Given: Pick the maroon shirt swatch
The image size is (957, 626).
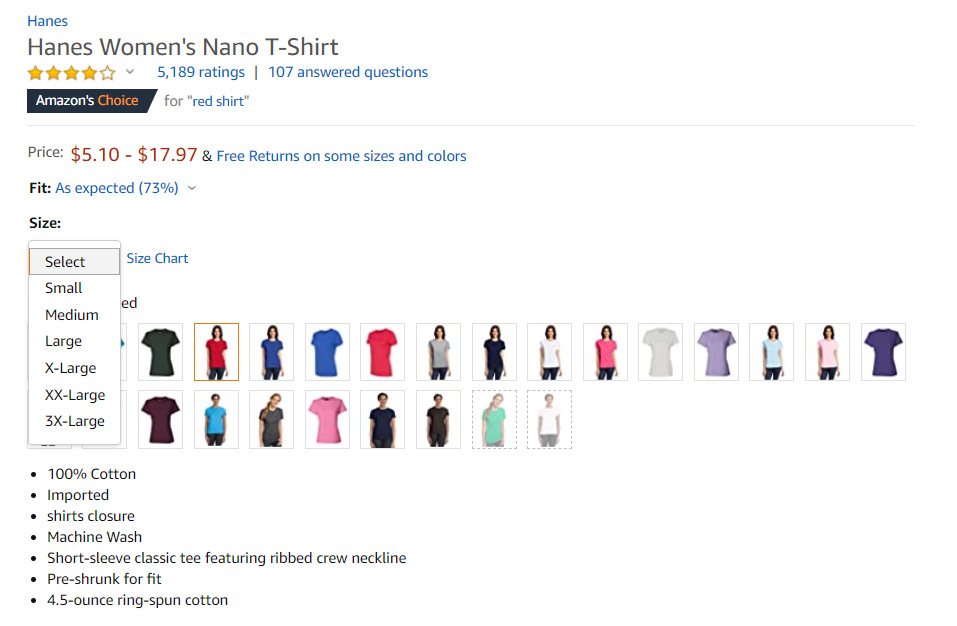Looking at the screenshot, I should click(x=160, y=419).
